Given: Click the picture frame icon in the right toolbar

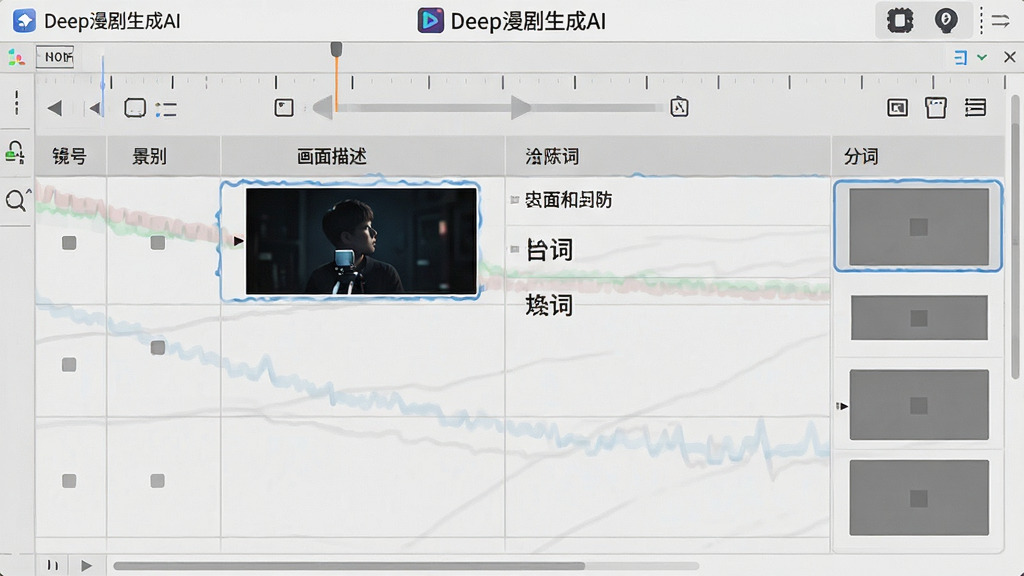Looking at the screenshot, I should [x=897, y=108].
